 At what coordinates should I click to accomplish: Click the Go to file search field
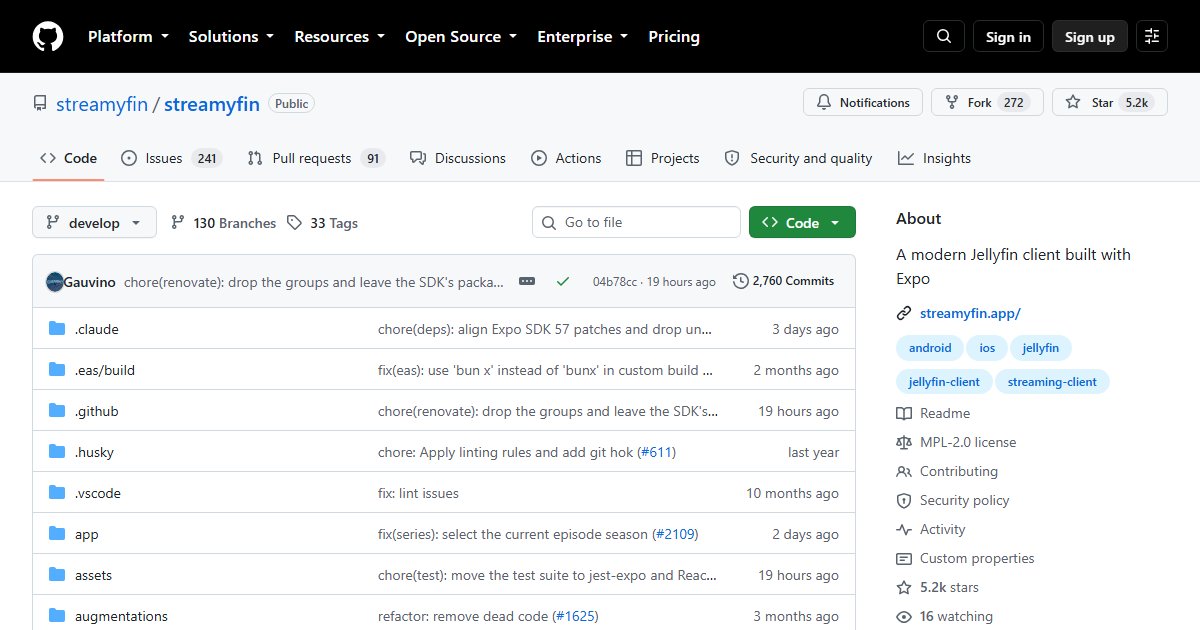pyautogui.click(x=636, y=222)
